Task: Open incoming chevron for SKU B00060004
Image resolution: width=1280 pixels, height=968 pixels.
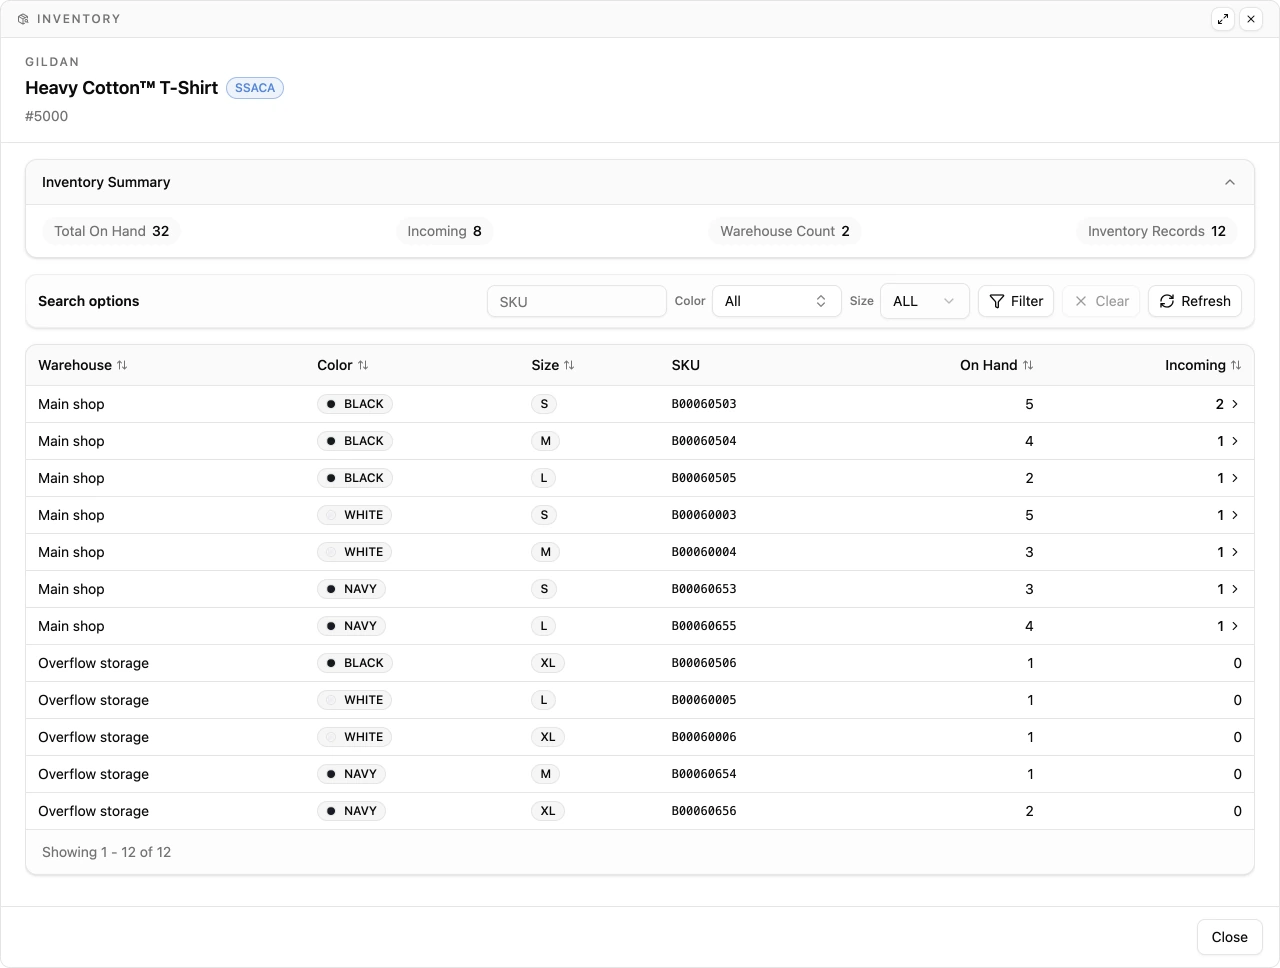Action: pos(1235,552)
